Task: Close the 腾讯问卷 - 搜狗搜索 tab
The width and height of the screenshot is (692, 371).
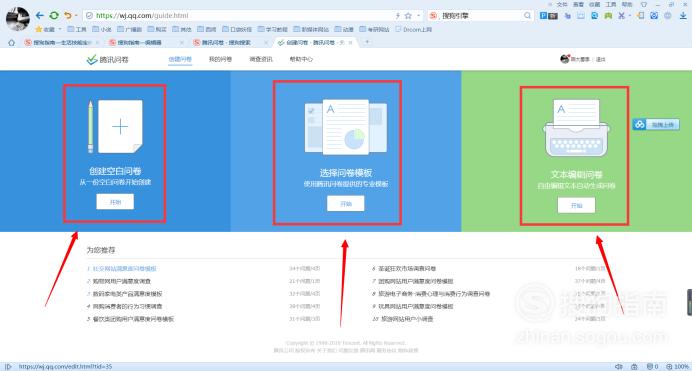Action: 266,42
